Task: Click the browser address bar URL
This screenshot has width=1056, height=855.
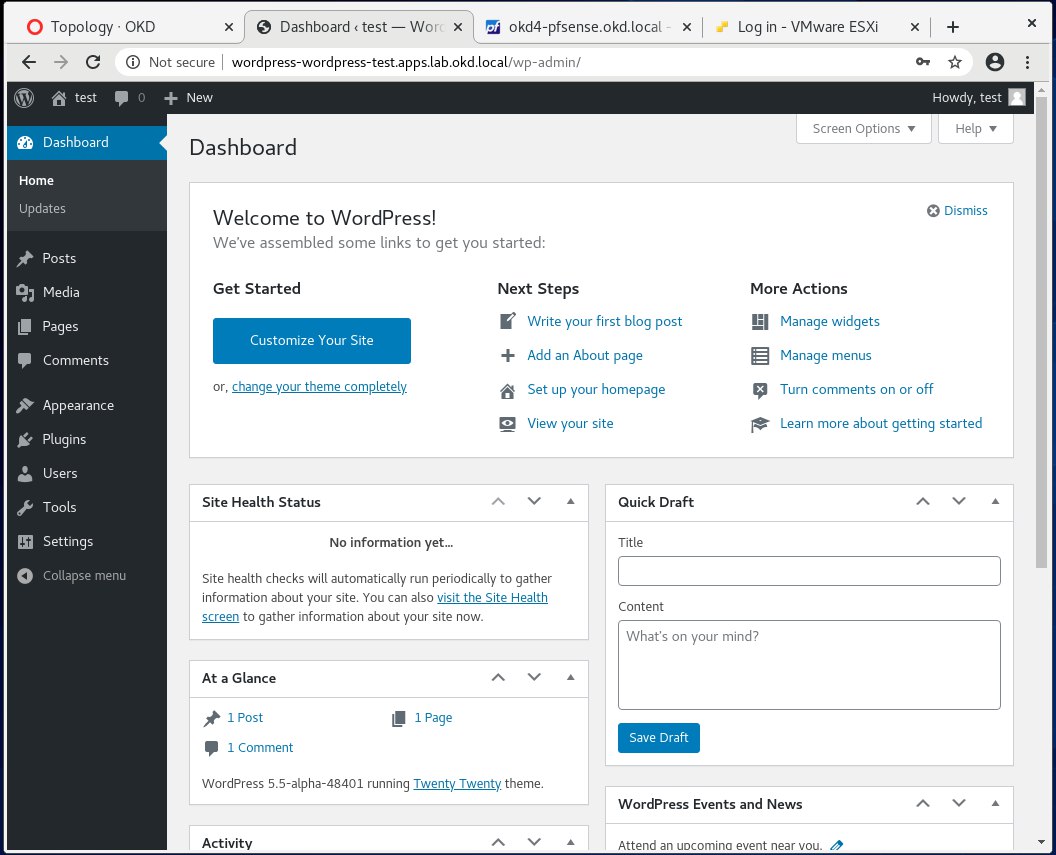Action: [405, 62]
